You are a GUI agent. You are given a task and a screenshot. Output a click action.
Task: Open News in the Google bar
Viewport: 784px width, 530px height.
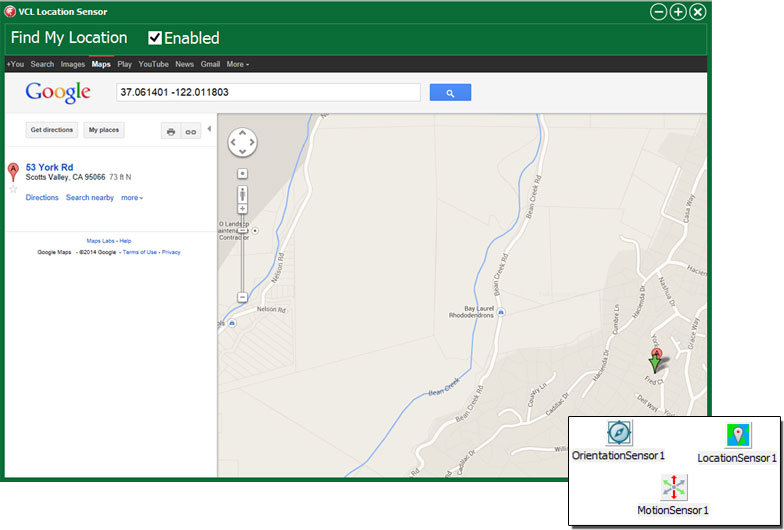(x=184, y=64)
